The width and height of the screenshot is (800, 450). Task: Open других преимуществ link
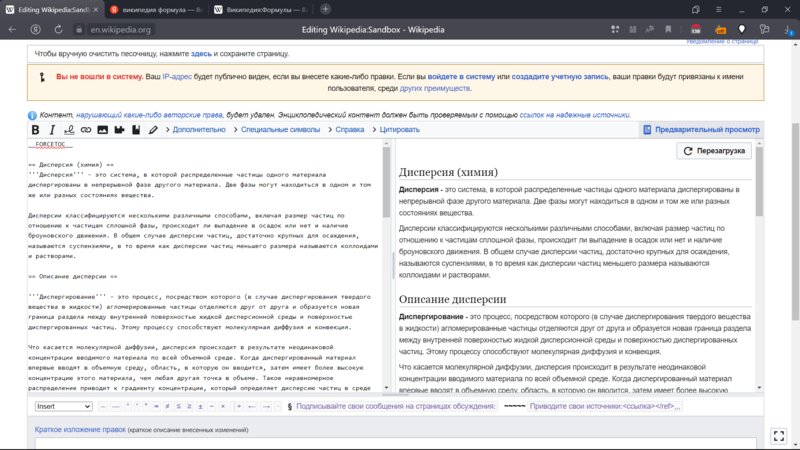[435, 88]
